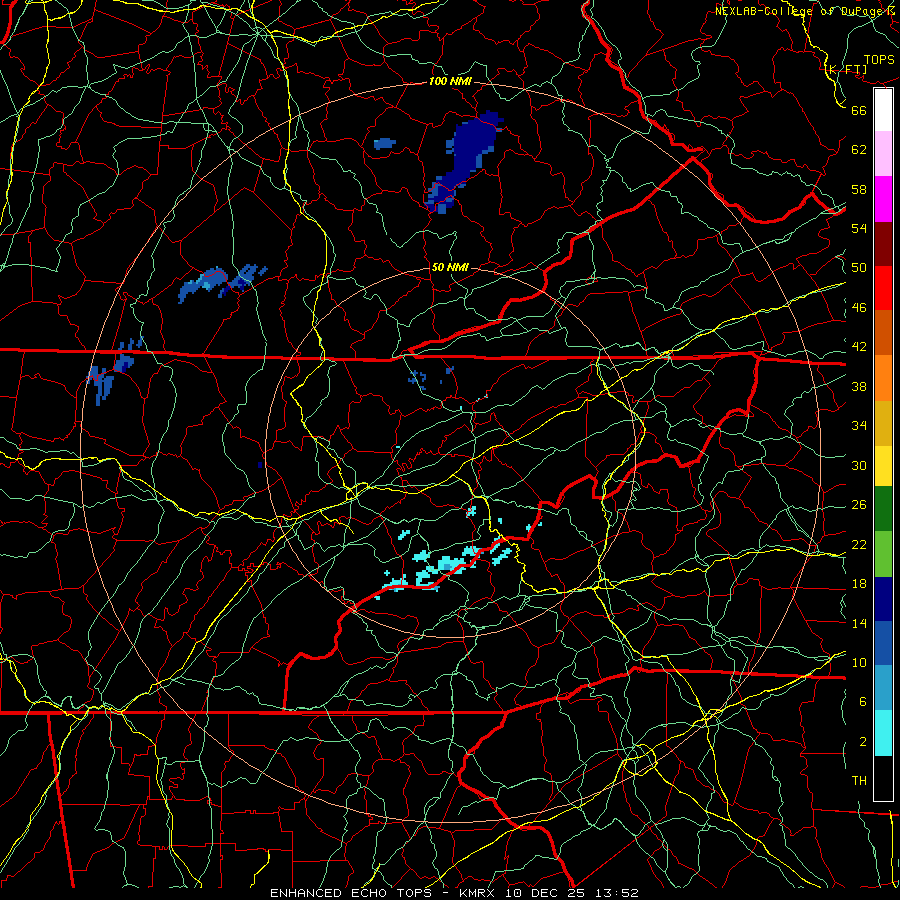Click the 54 legend value
This screenshot has width=900, height=900.
click(x=859, y=228)
